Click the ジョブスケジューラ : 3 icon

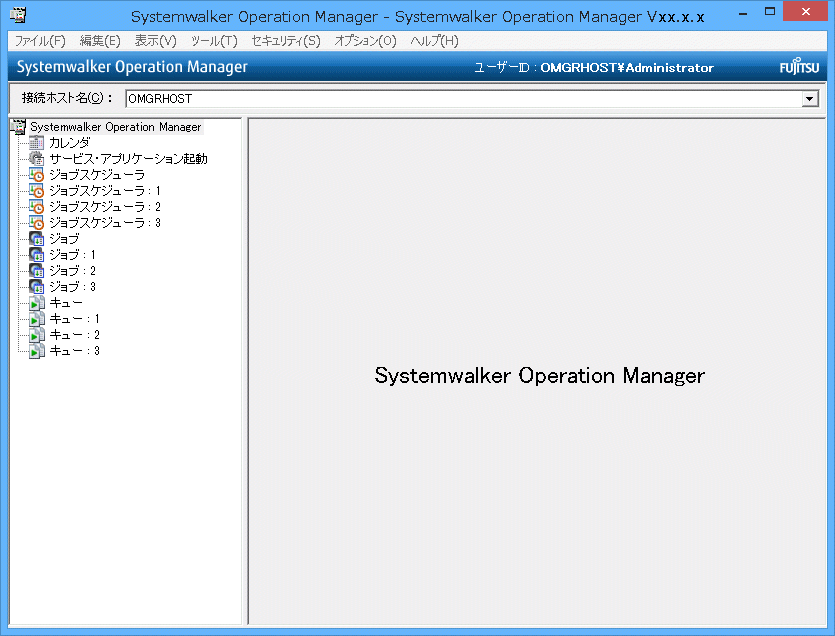pyautogui.click(x=36, y=223)
